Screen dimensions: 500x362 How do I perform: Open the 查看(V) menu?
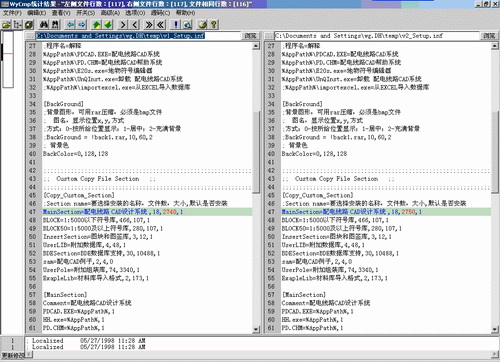(x=61, y=13)
